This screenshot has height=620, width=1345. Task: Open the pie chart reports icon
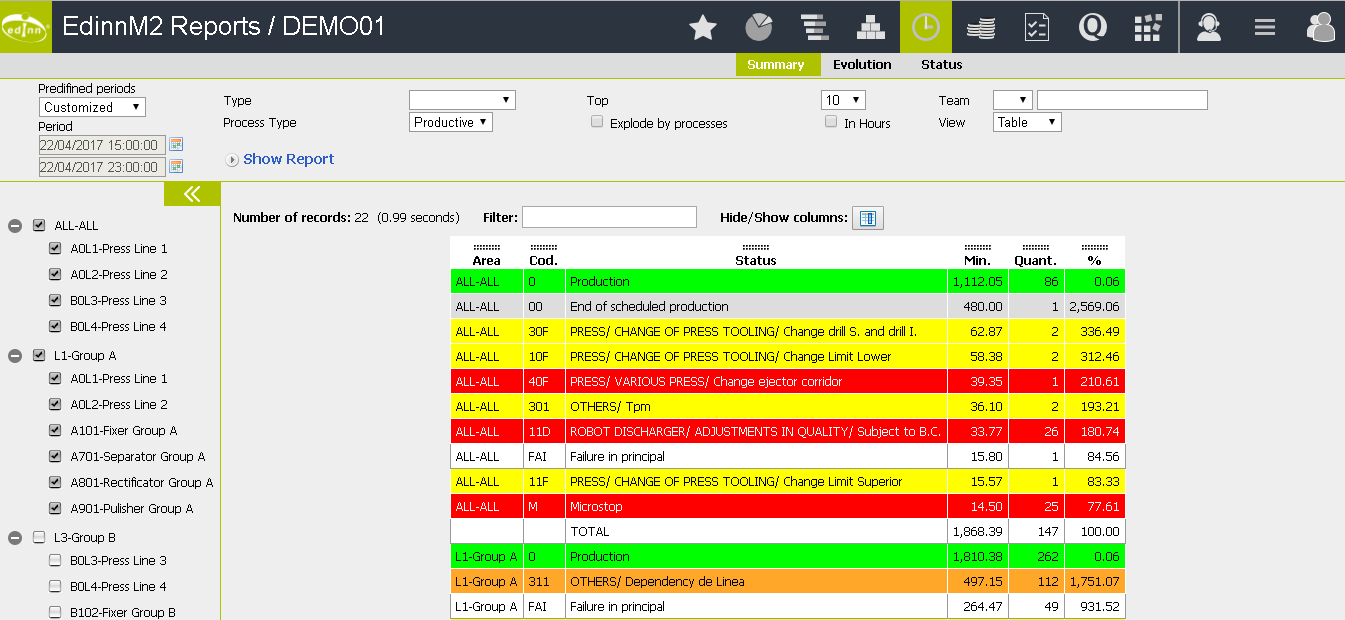(759, 27)
